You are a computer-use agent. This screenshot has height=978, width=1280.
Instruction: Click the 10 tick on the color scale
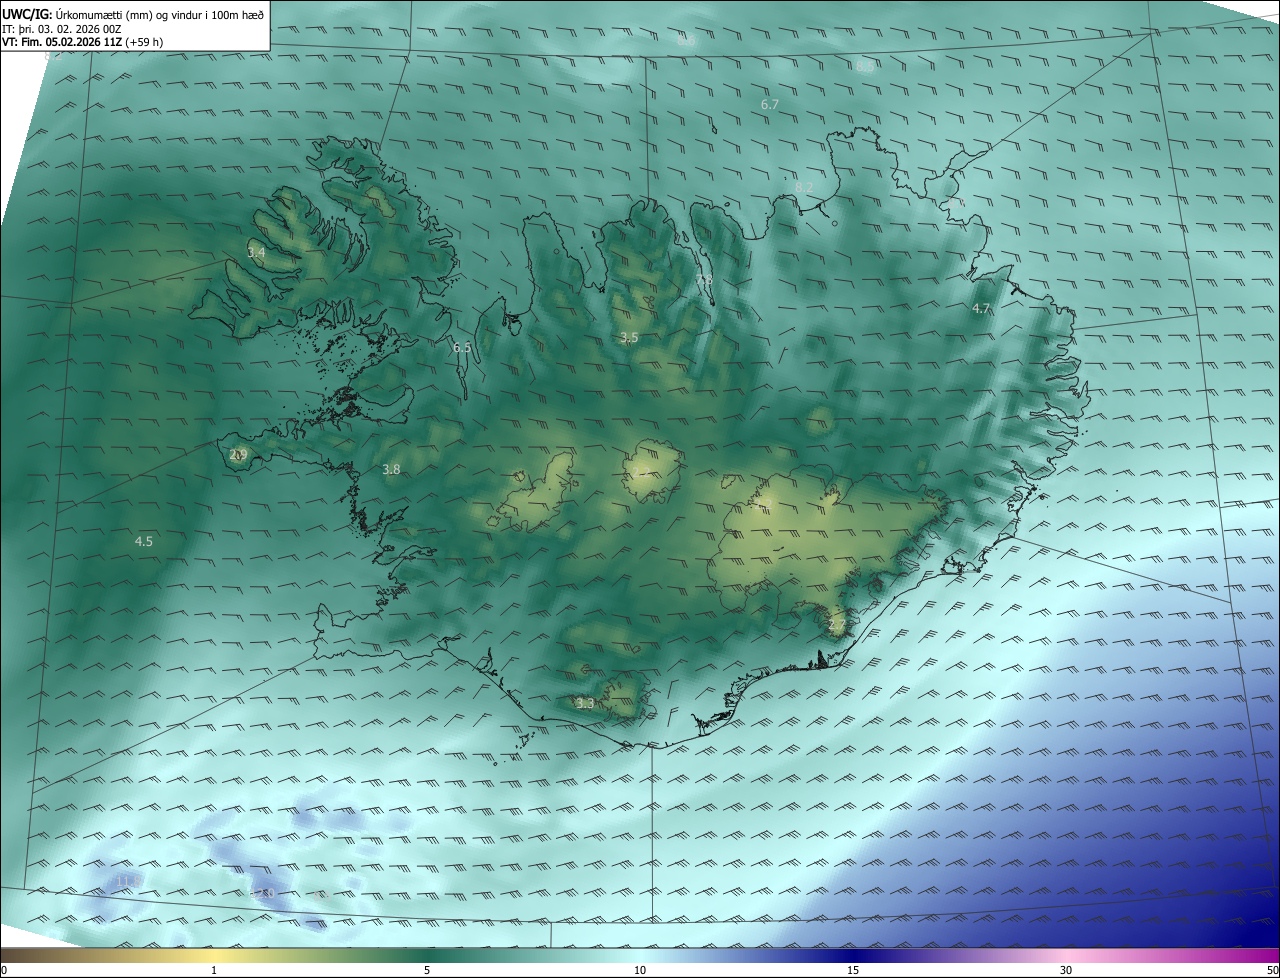(x=640, y=970)
